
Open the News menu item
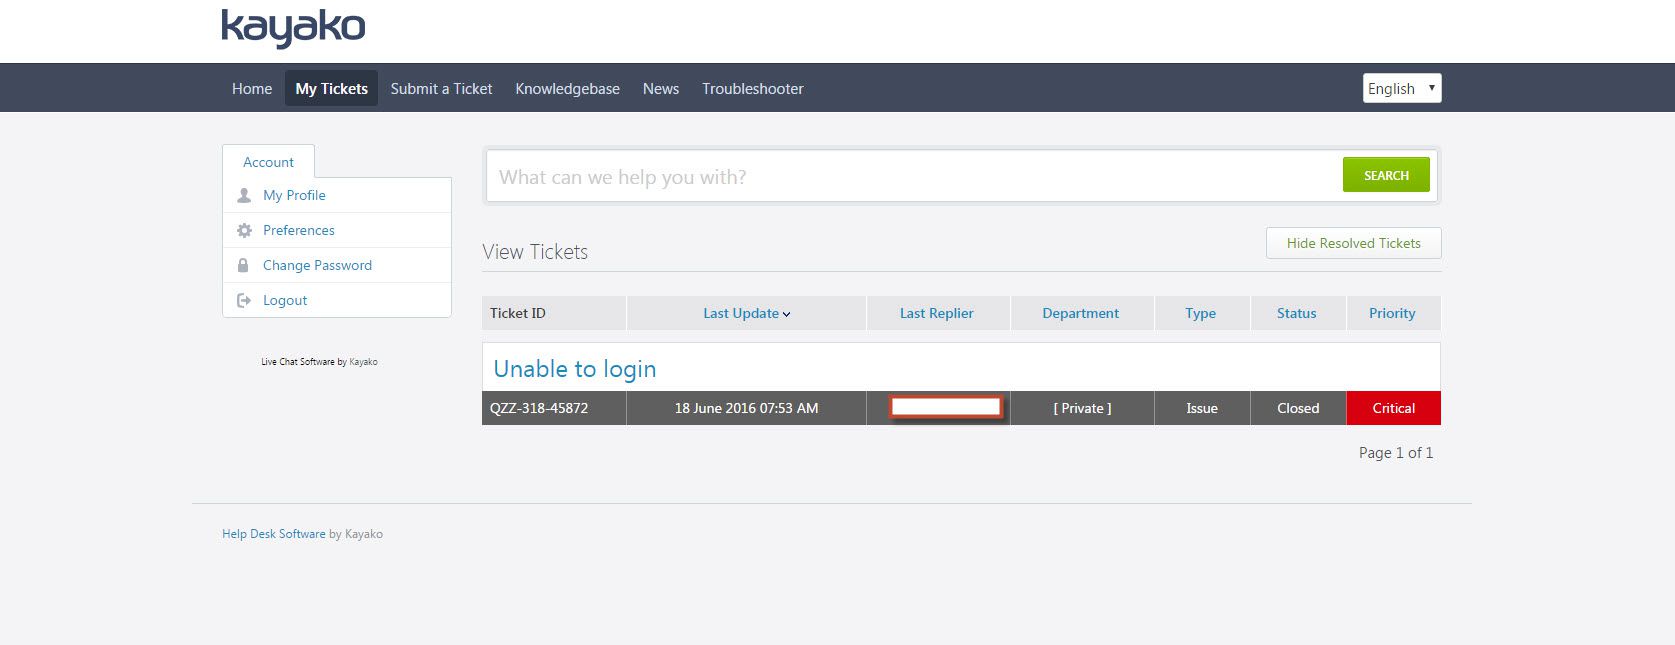(x=661, y=88)
